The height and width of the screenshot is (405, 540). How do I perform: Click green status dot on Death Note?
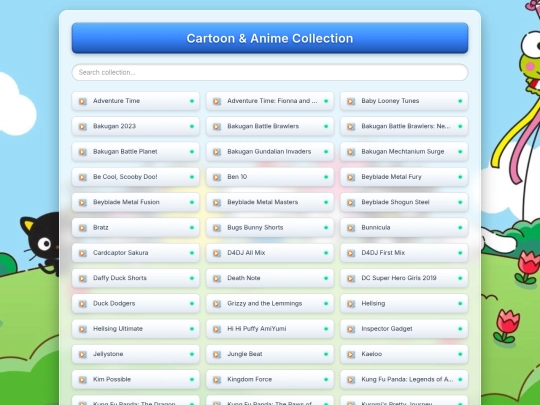326,278
